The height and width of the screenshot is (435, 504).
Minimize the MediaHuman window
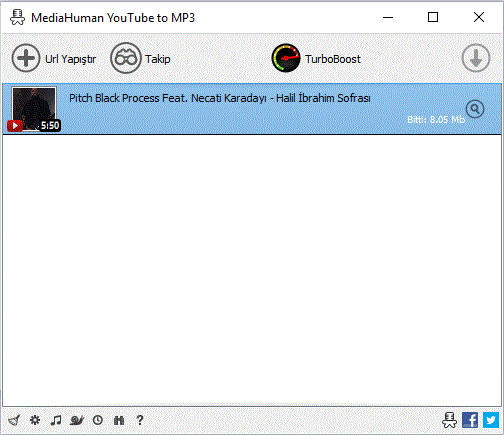388,17
